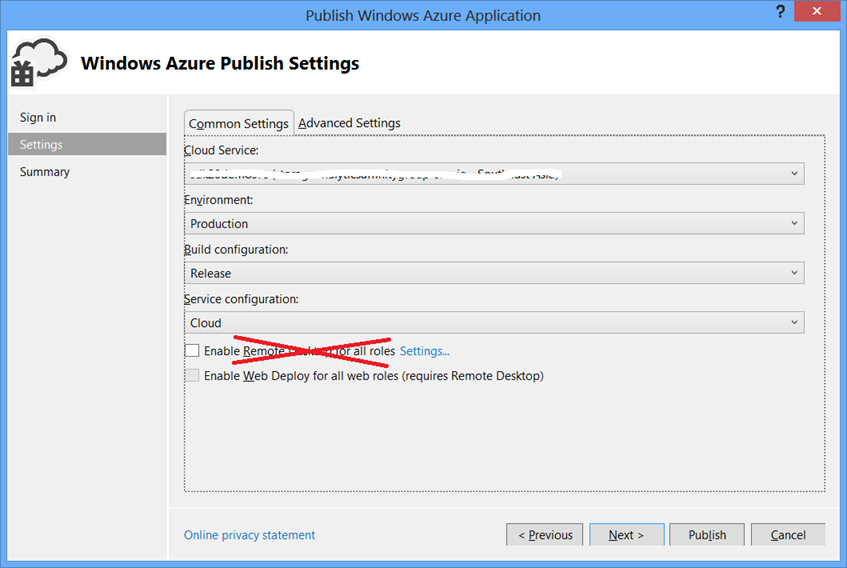This screenshot has height=568, width=847.
Task: Open the Summary step in sidebar
Action: coord(45,172)
